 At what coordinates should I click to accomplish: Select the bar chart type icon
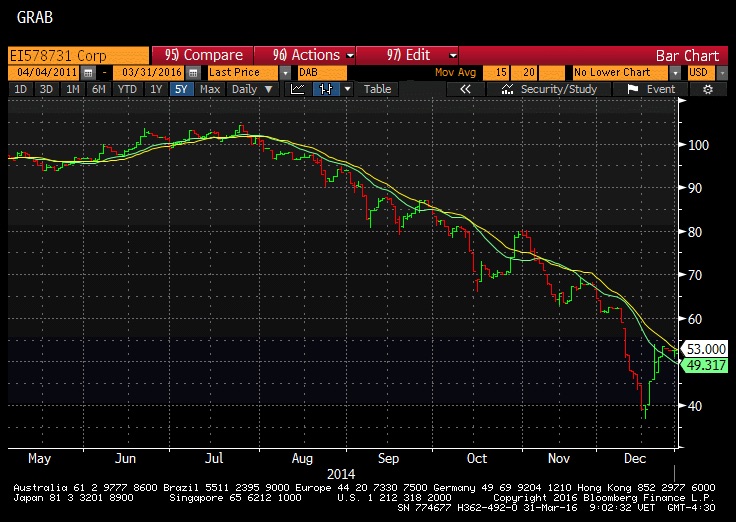(324, 89)
